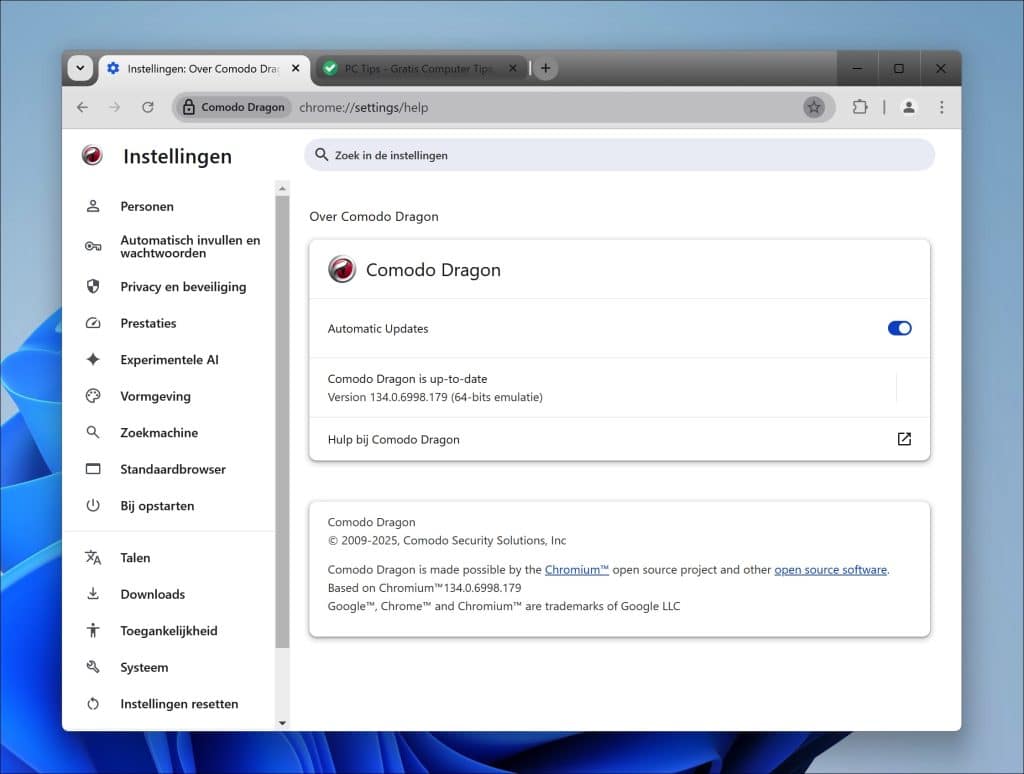Expand the tab search dropdown arrow
1024x774 pixels.
tap(80, 68)
